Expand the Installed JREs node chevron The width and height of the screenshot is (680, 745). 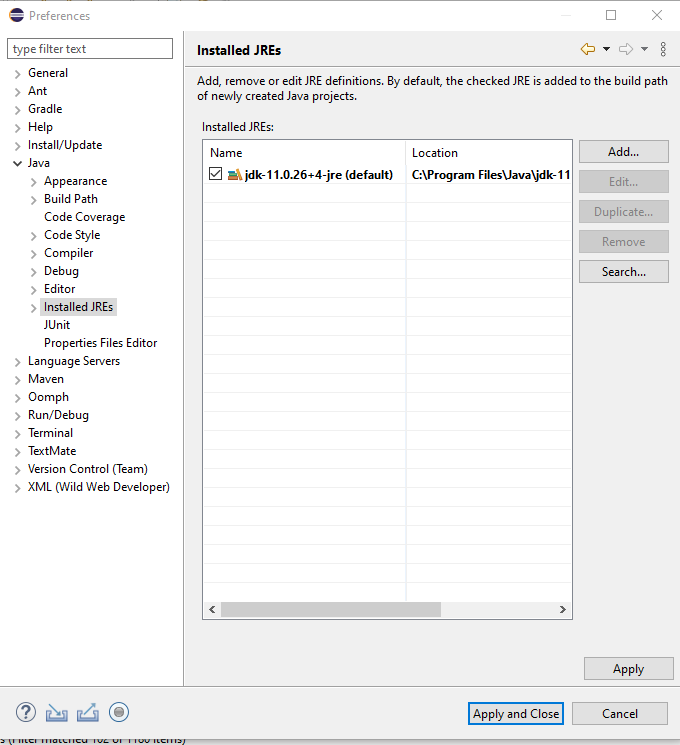tap(33, 308)
